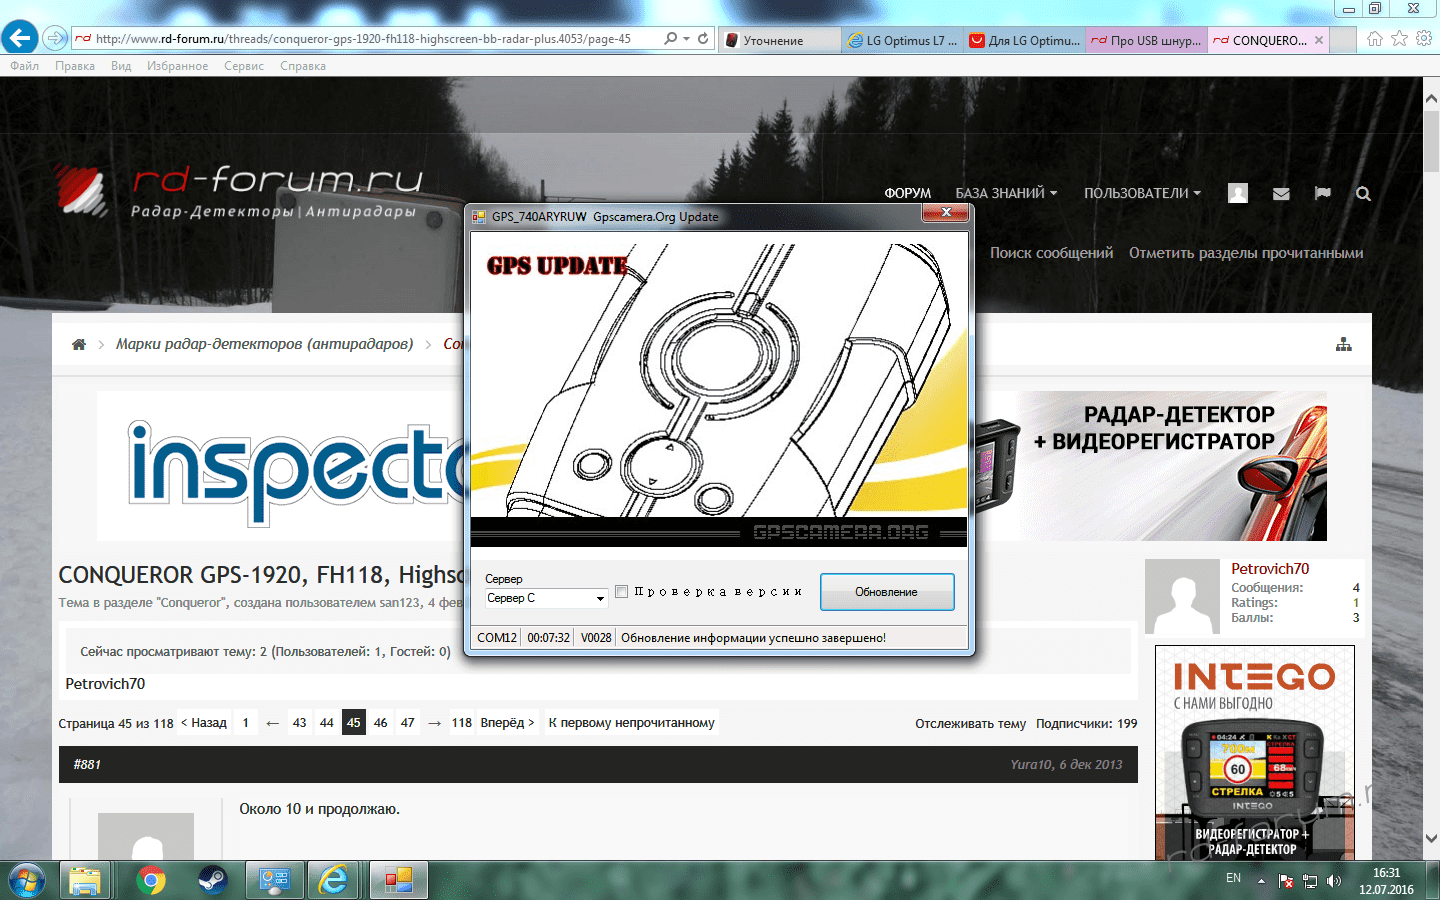Switch to the LG Optimus L7 tab

tap(902, 40)
